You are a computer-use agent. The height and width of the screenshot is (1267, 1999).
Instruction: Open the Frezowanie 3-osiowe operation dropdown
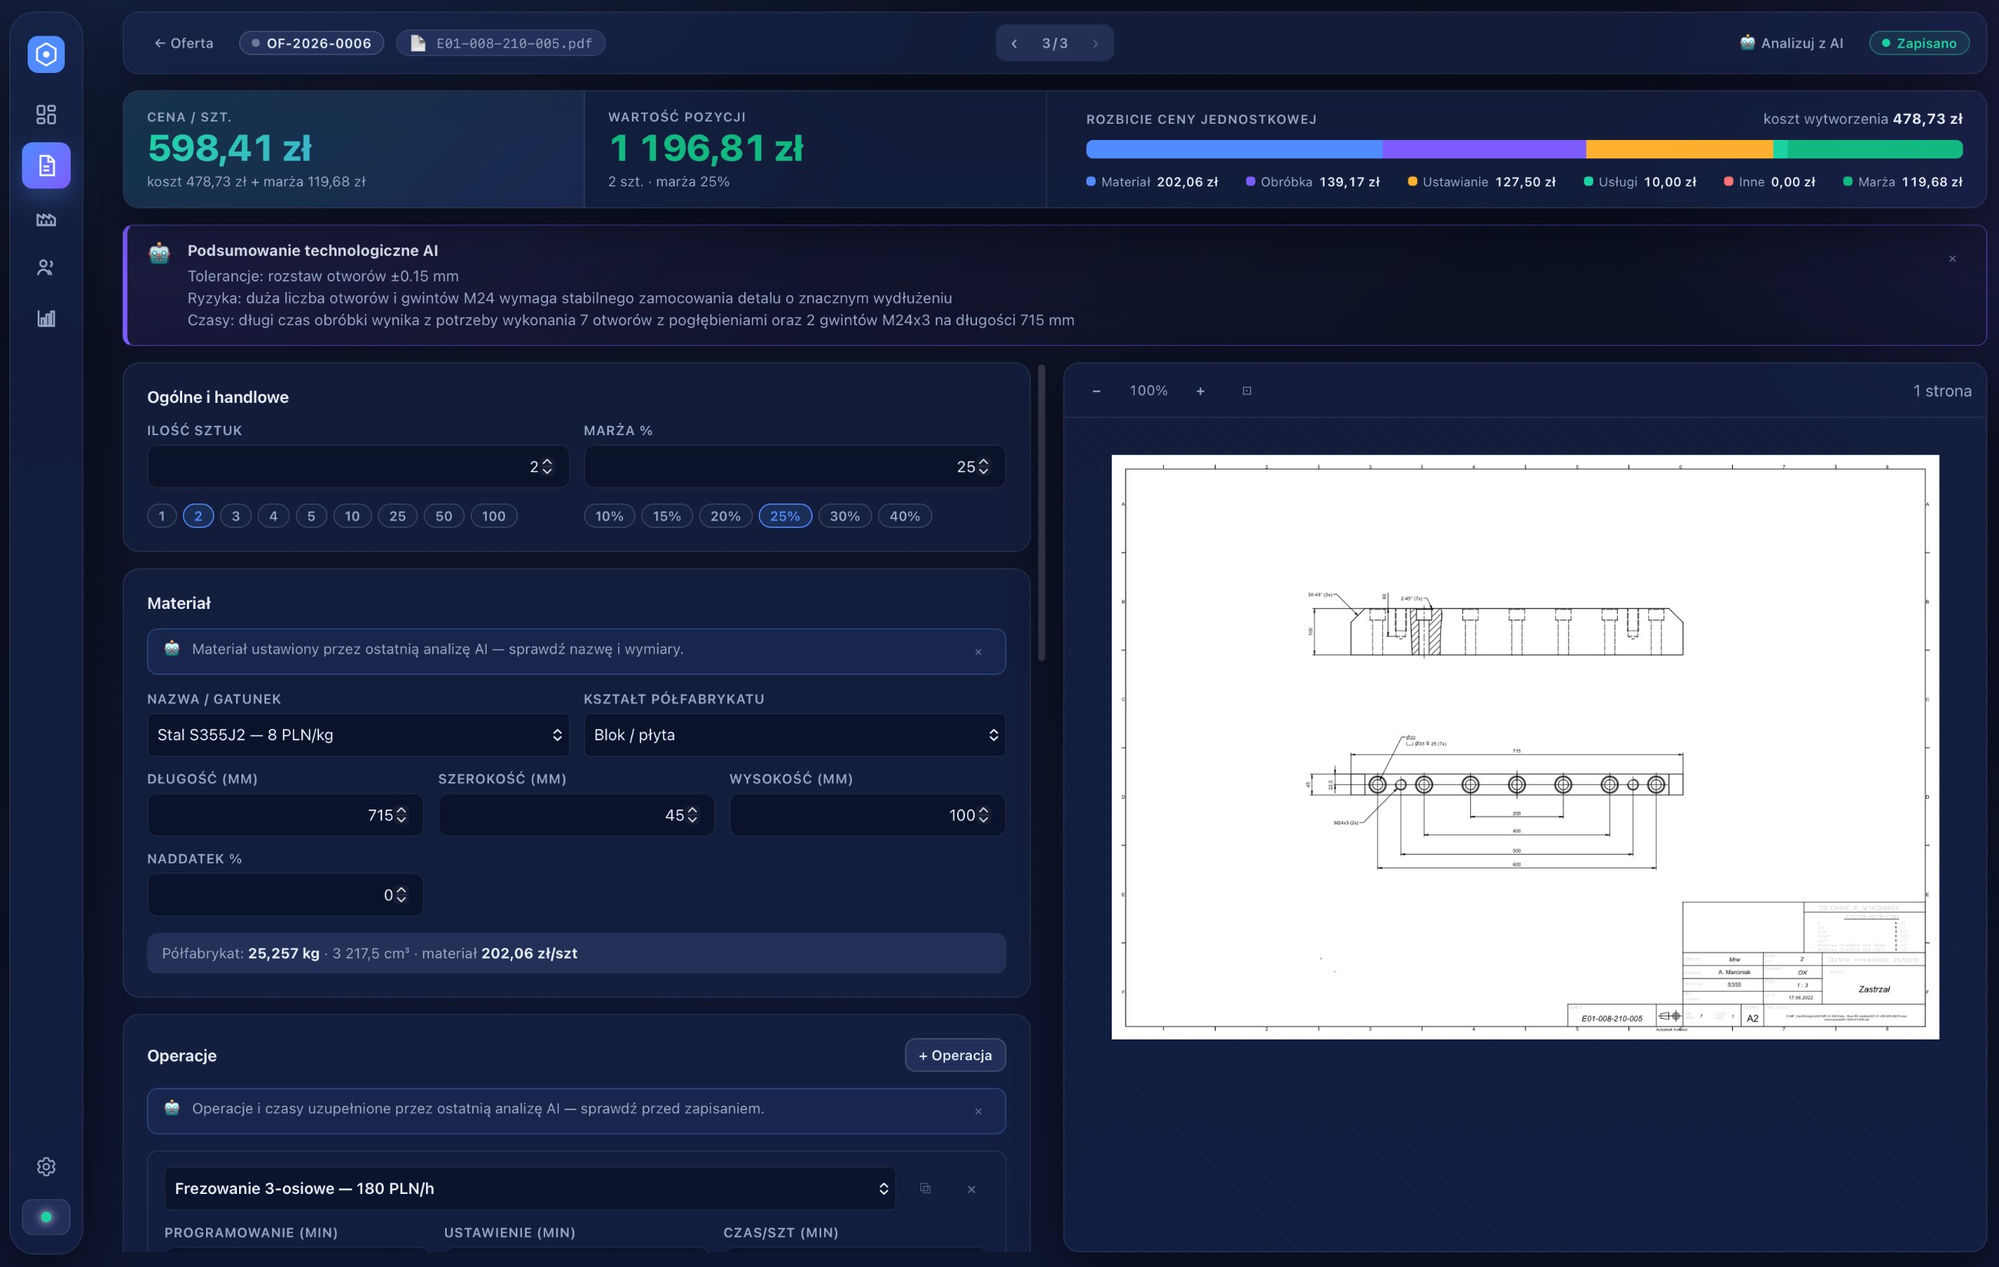tap(530, 1188)
